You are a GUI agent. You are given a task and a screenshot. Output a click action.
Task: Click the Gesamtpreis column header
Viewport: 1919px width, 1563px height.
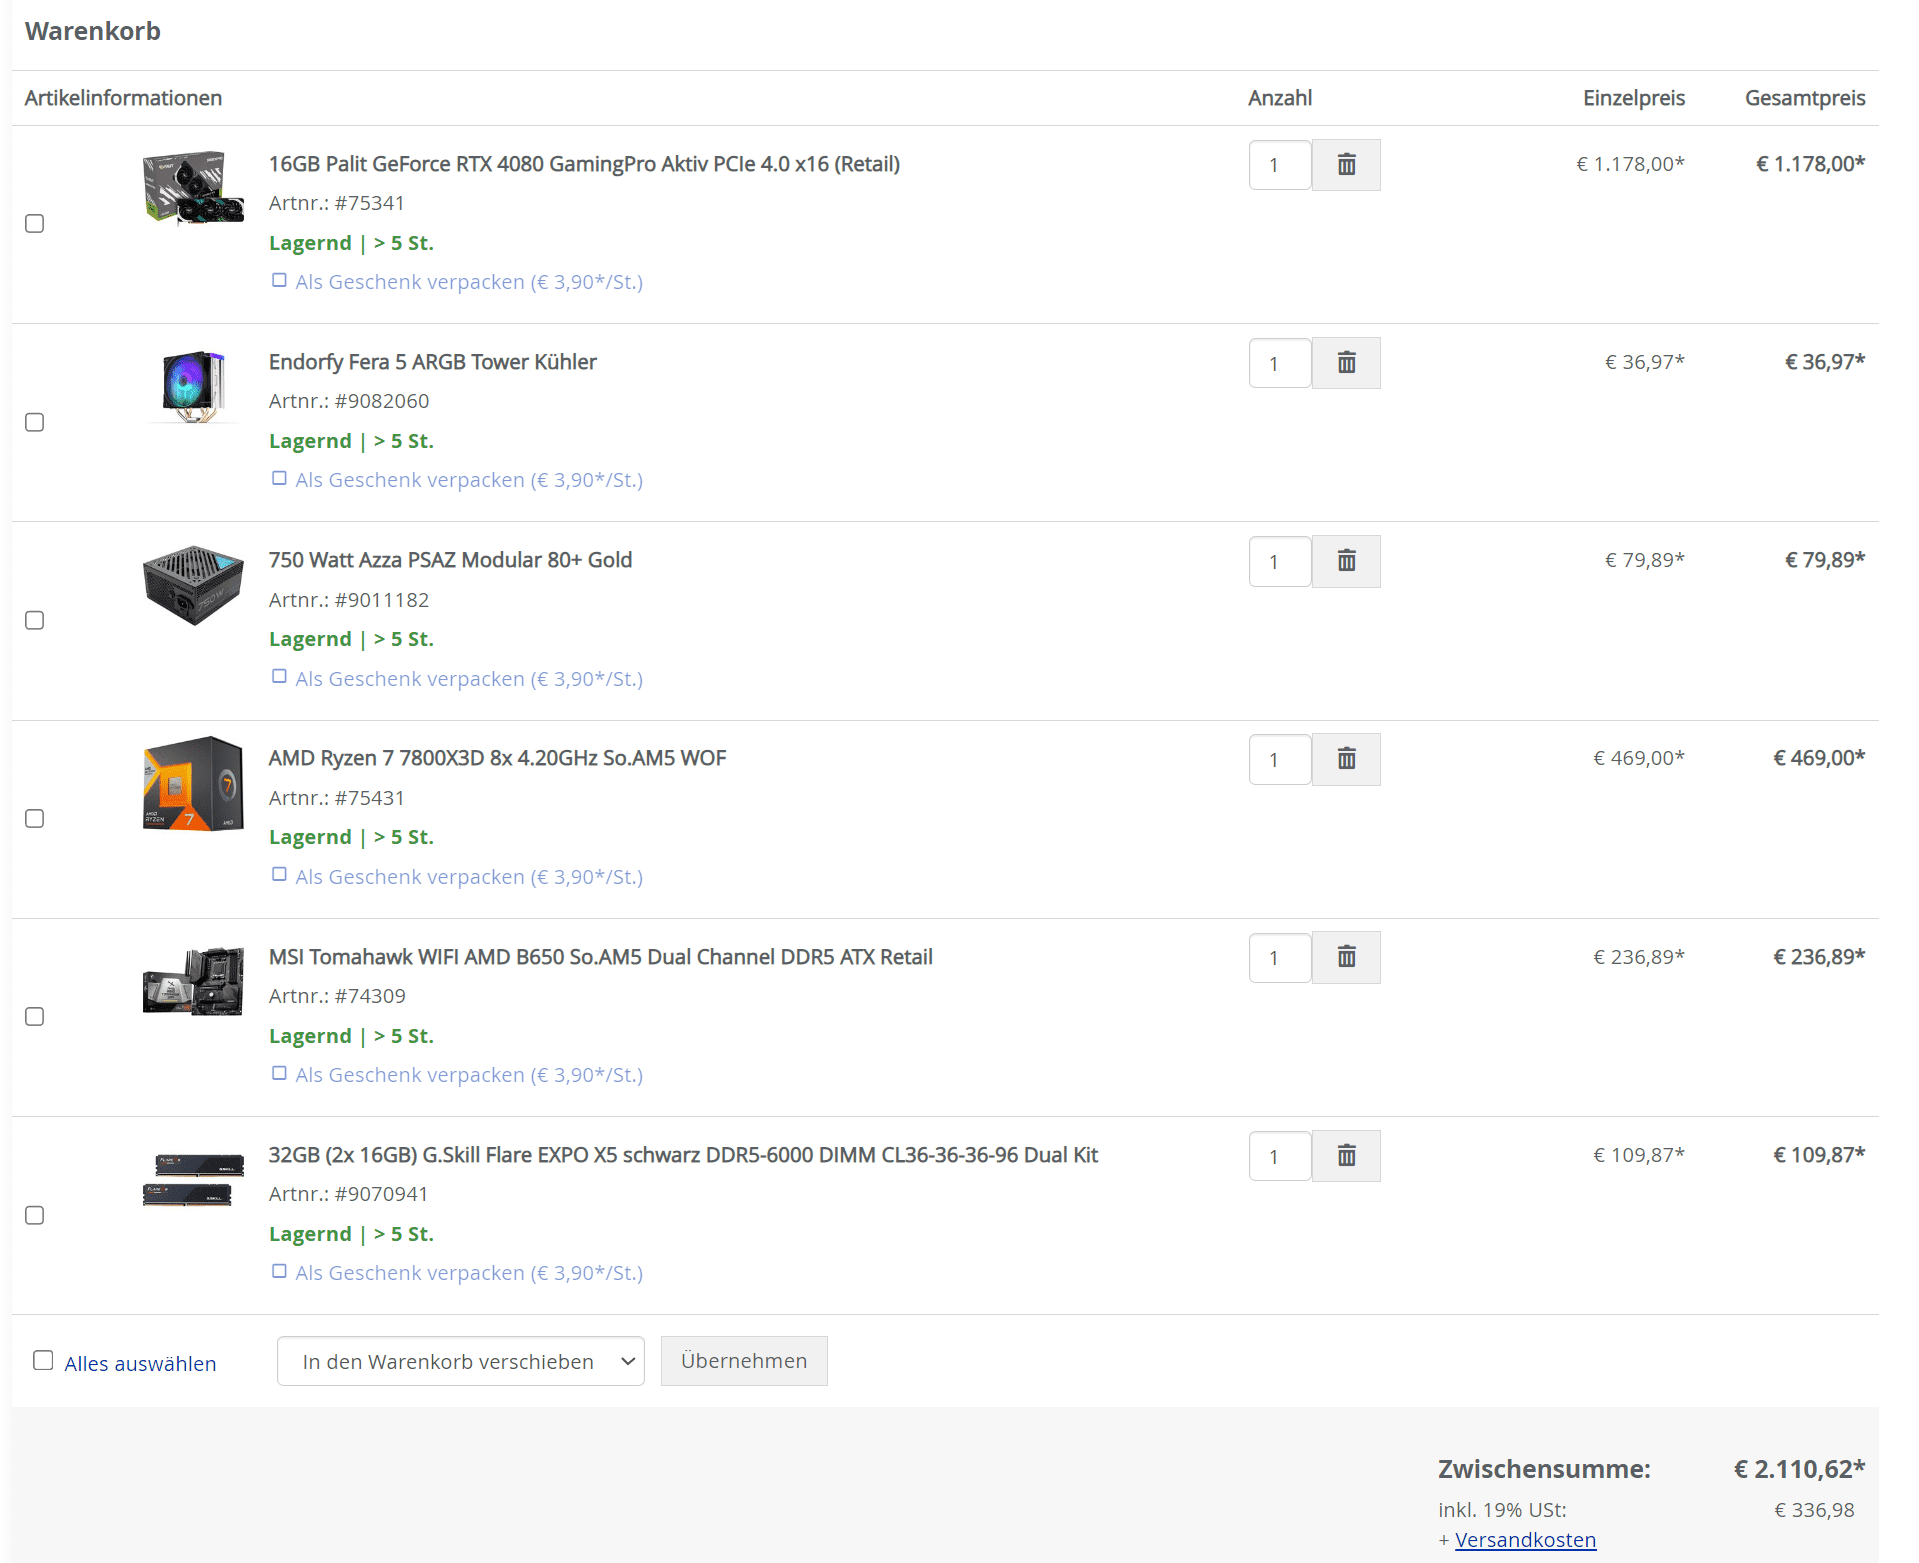[x=1805, y=98]
